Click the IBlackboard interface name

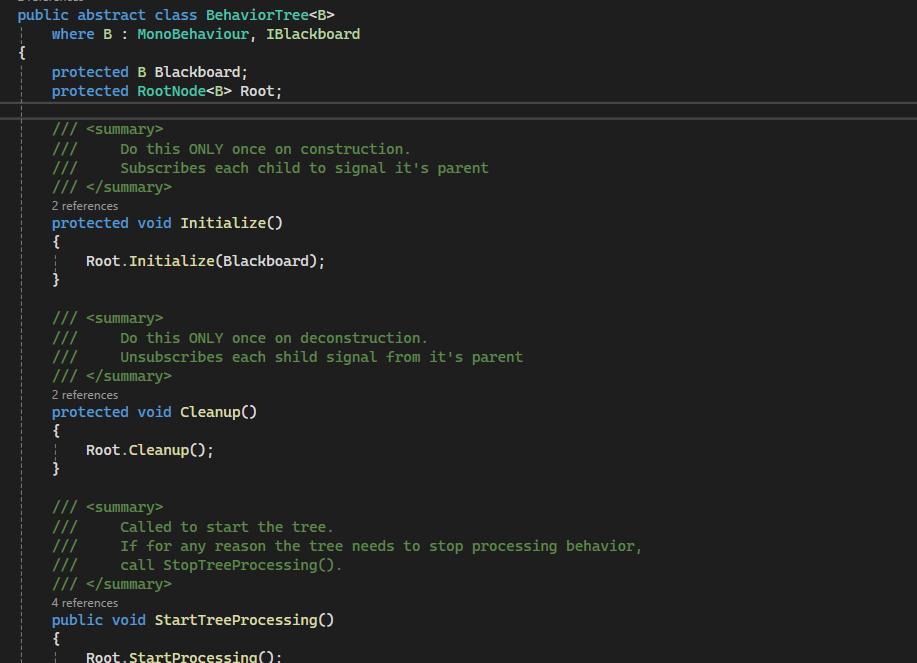click(x=313, y=34)
